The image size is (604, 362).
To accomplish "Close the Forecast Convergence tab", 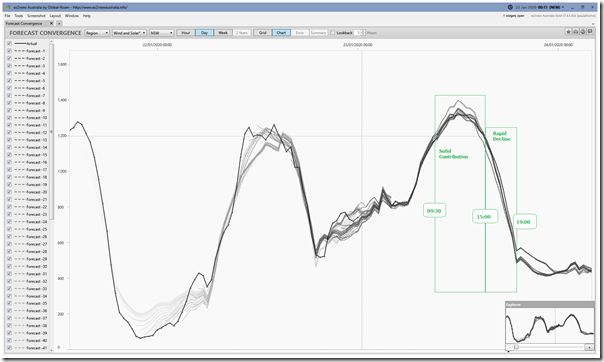I will click(52, 23).
